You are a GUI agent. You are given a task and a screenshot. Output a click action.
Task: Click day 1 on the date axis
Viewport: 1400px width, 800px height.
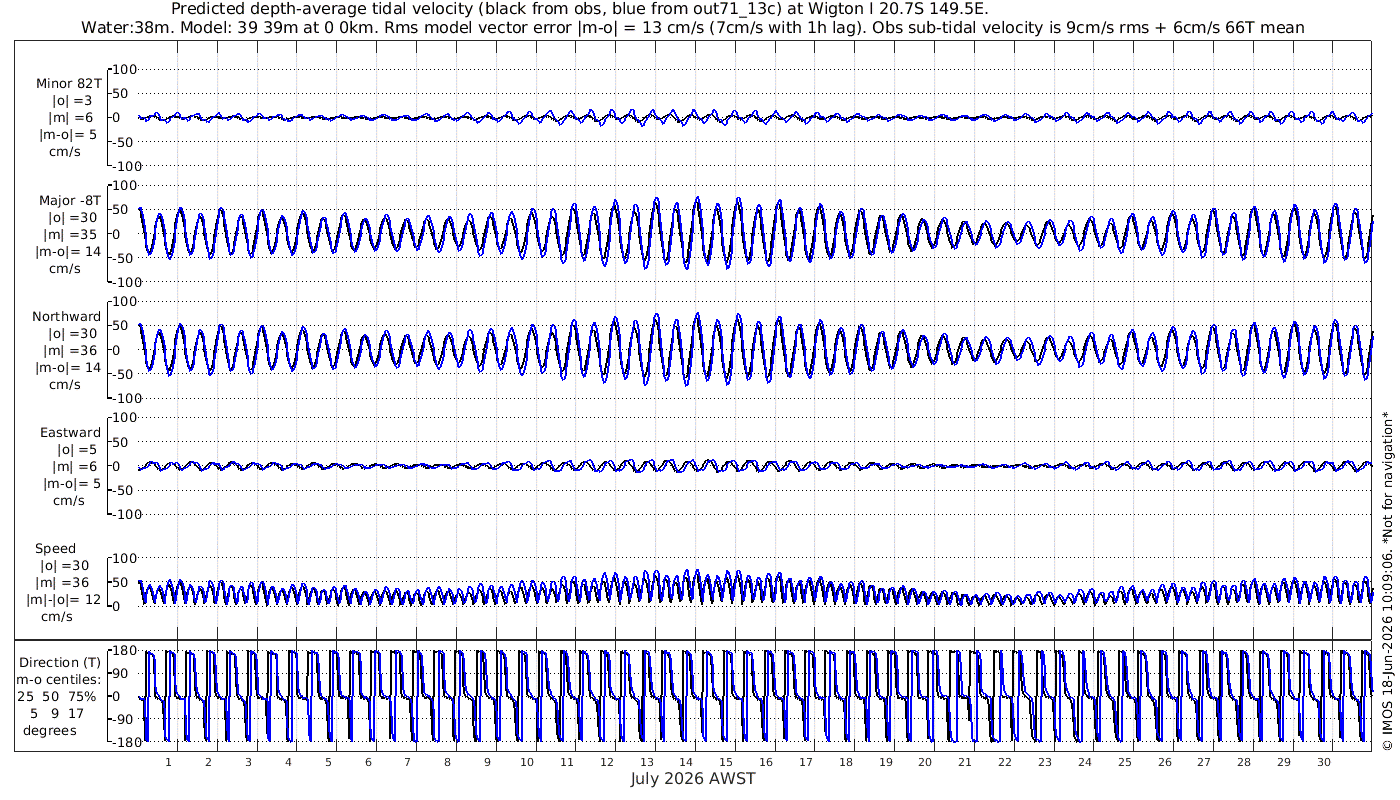[x=168, y=761]
